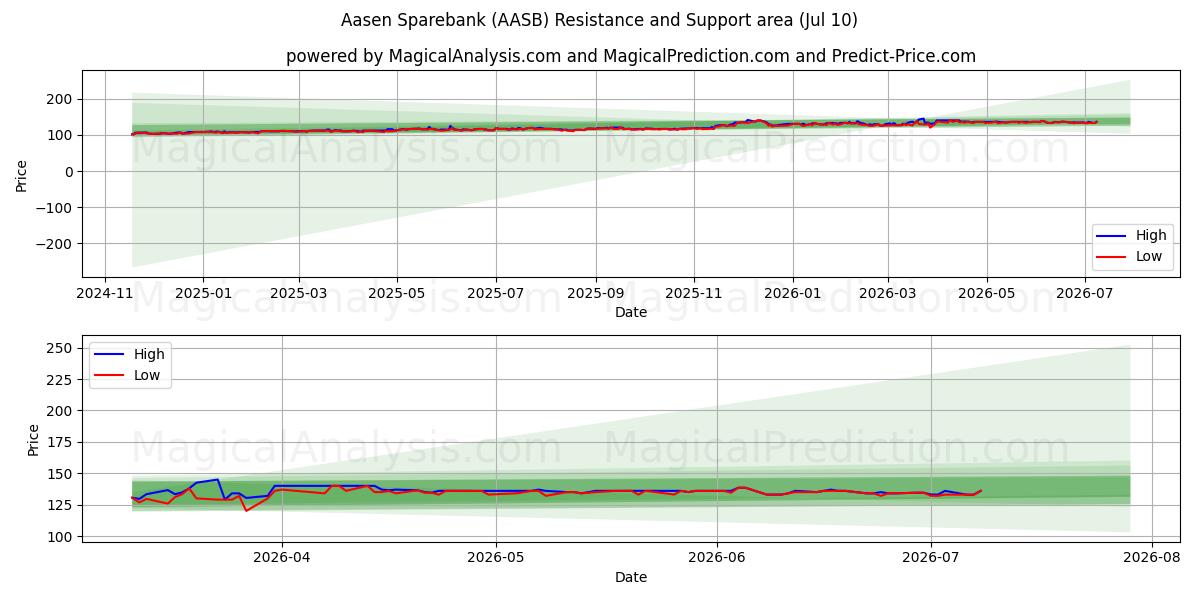Click the top chart y-axis value '0'
The width and height of the screenshot is (1200, 600).
click(x=68, y=172)
